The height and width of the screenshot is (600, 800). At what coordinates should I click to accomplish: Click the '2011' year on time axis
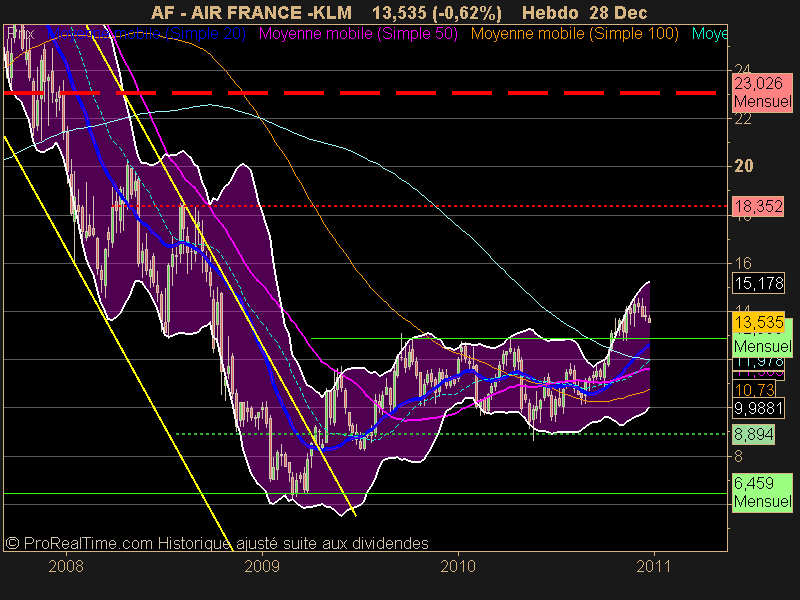(x=654, y=566)
